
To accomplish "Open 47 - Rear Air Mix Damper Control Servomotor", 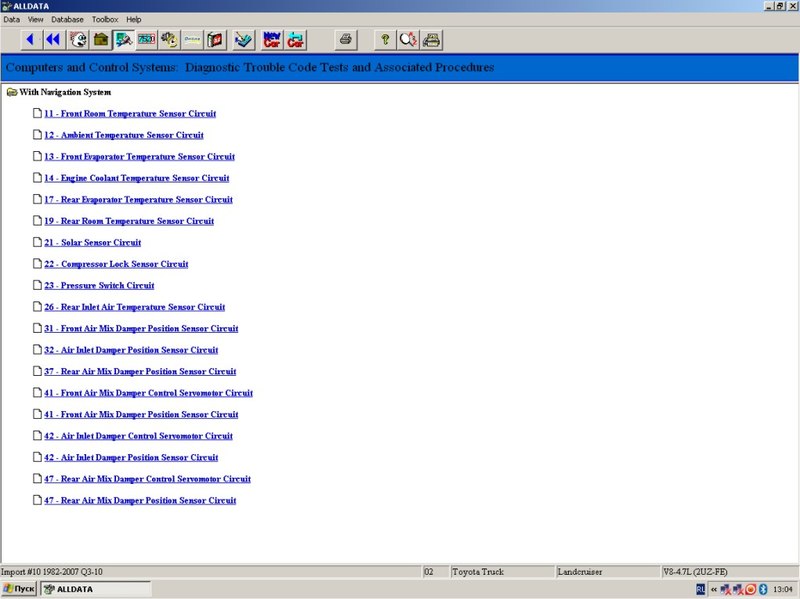I will 147,479.
